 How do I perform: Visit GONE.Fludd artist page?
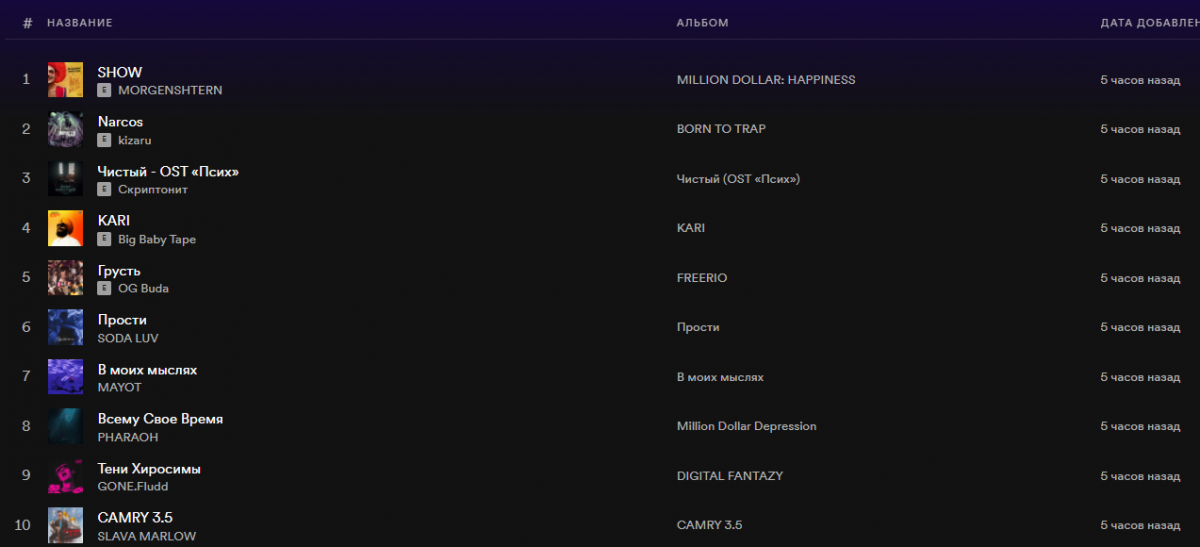(x=133, y=486)
